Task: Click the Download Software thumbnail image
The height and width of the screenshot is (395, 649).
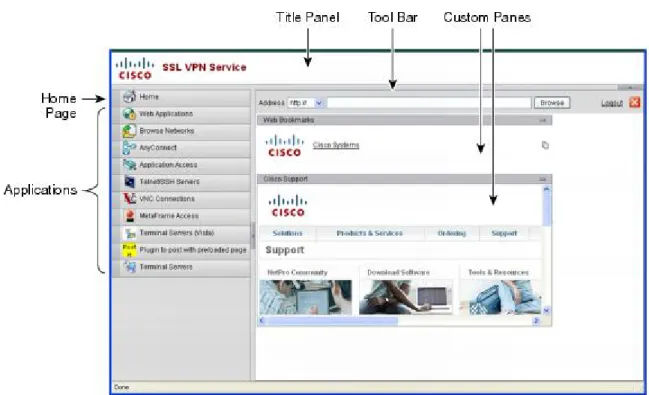Action: pos(406,297)
